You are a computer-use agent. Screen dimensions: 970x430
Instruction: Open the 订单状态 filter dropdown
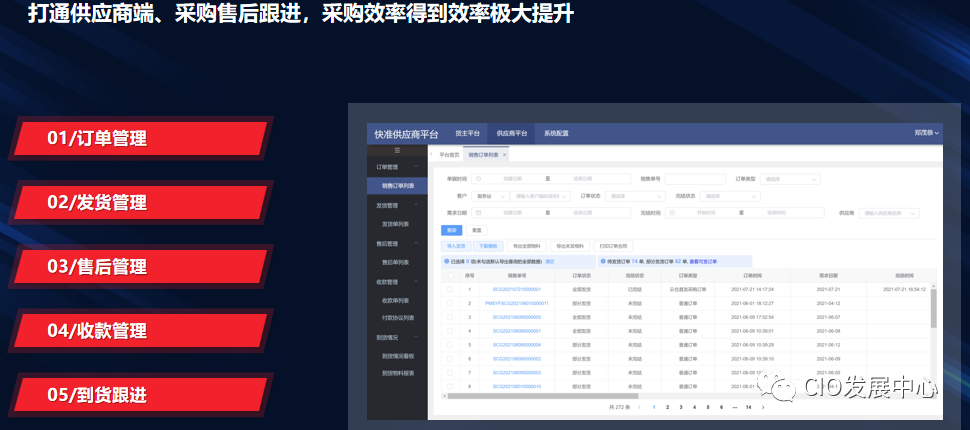635,196
